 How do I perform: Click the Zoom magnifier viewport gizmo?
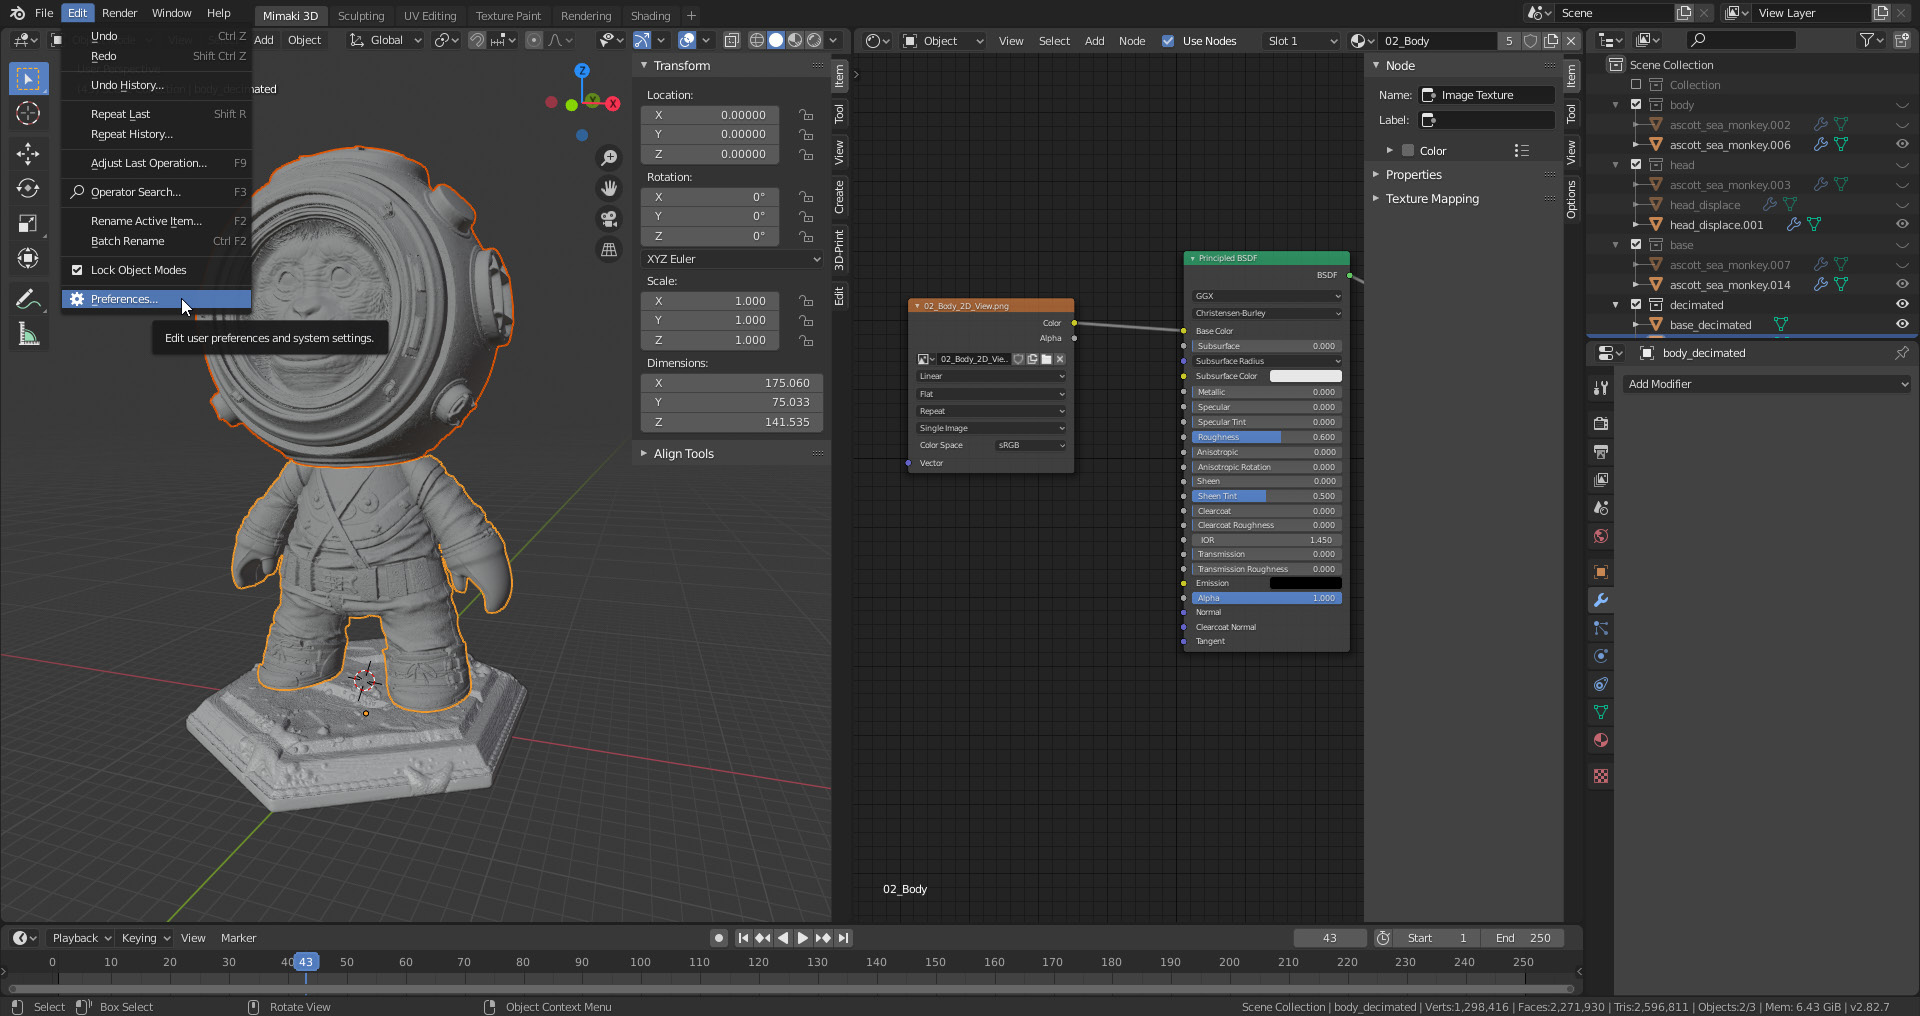tap(608, 158)
